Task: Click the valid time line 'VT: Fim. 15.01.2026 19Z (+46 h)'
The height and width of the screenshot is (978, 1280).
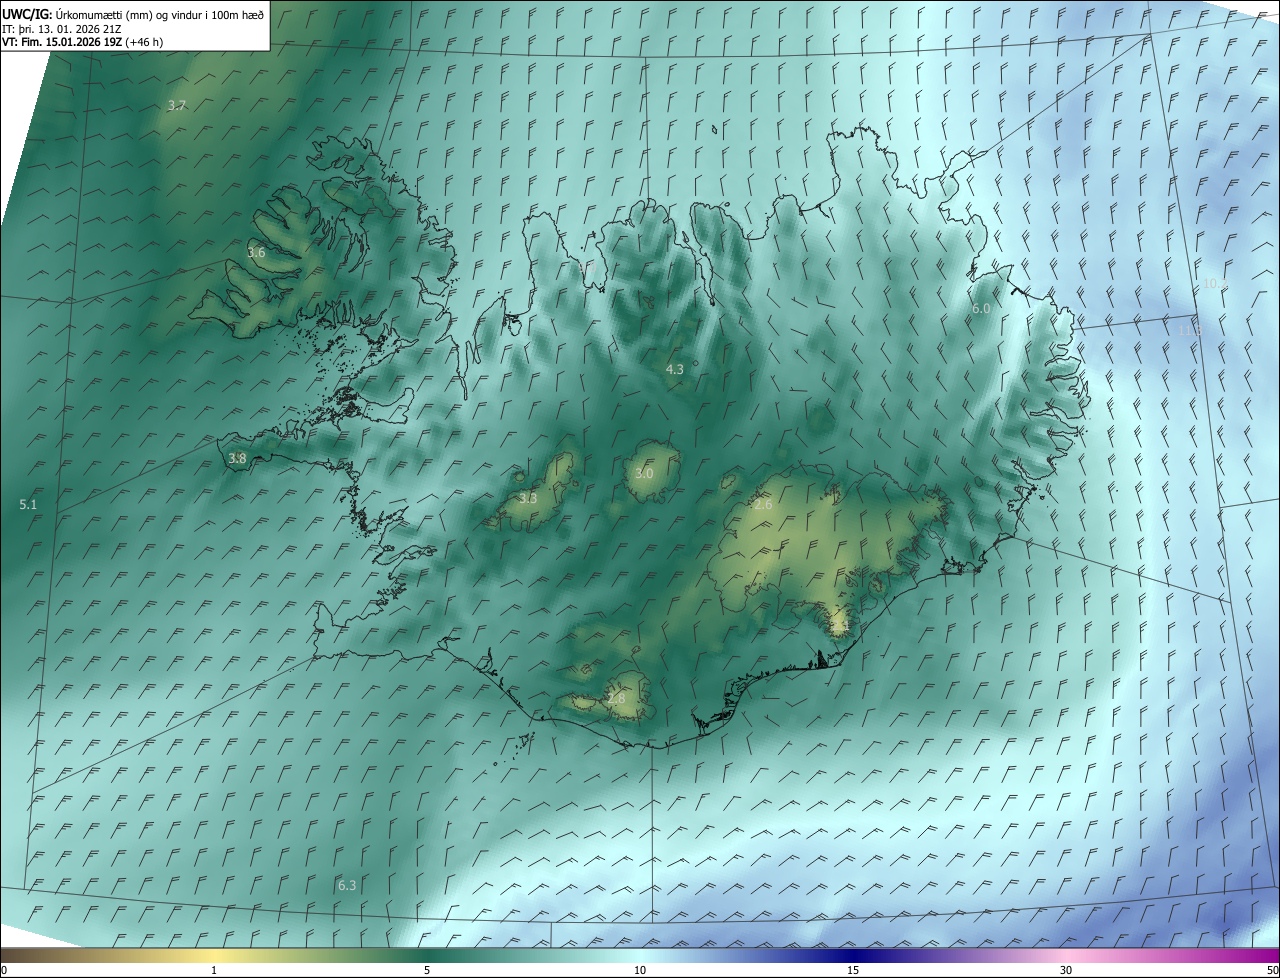Action: (82, 42)
